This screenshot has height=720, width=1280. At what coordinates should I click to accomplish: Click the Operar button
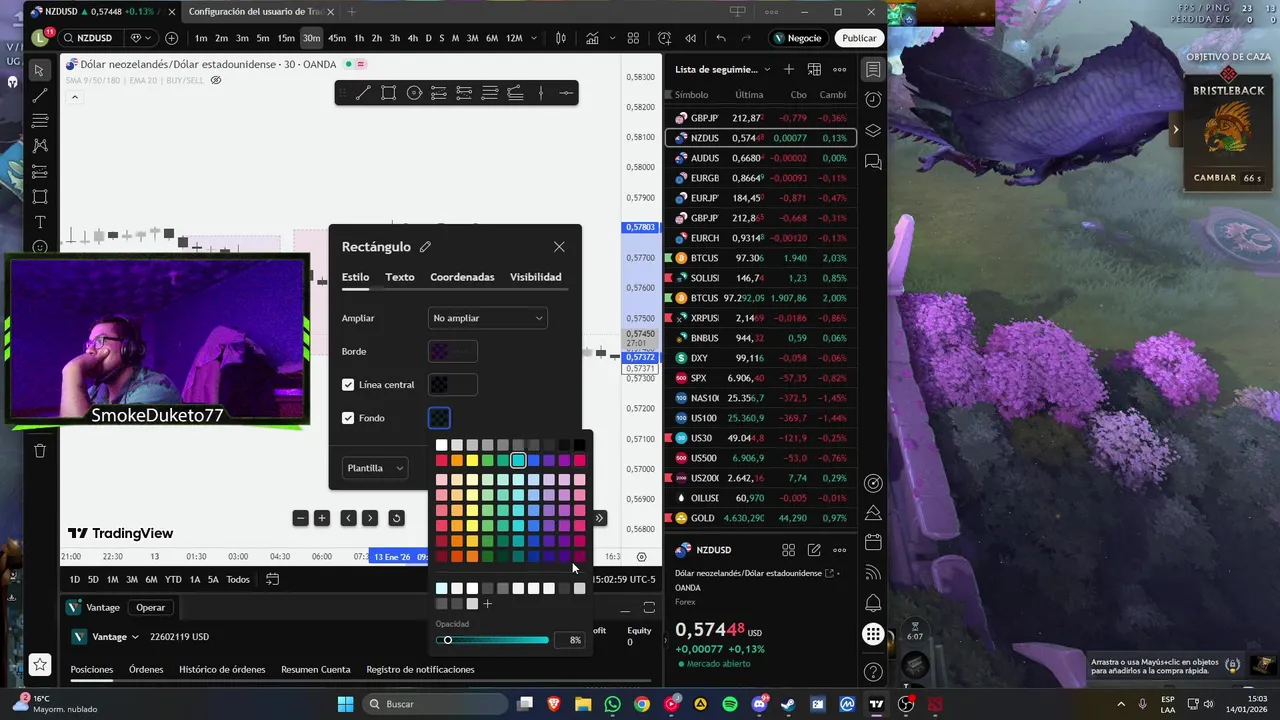pos(151,607)
